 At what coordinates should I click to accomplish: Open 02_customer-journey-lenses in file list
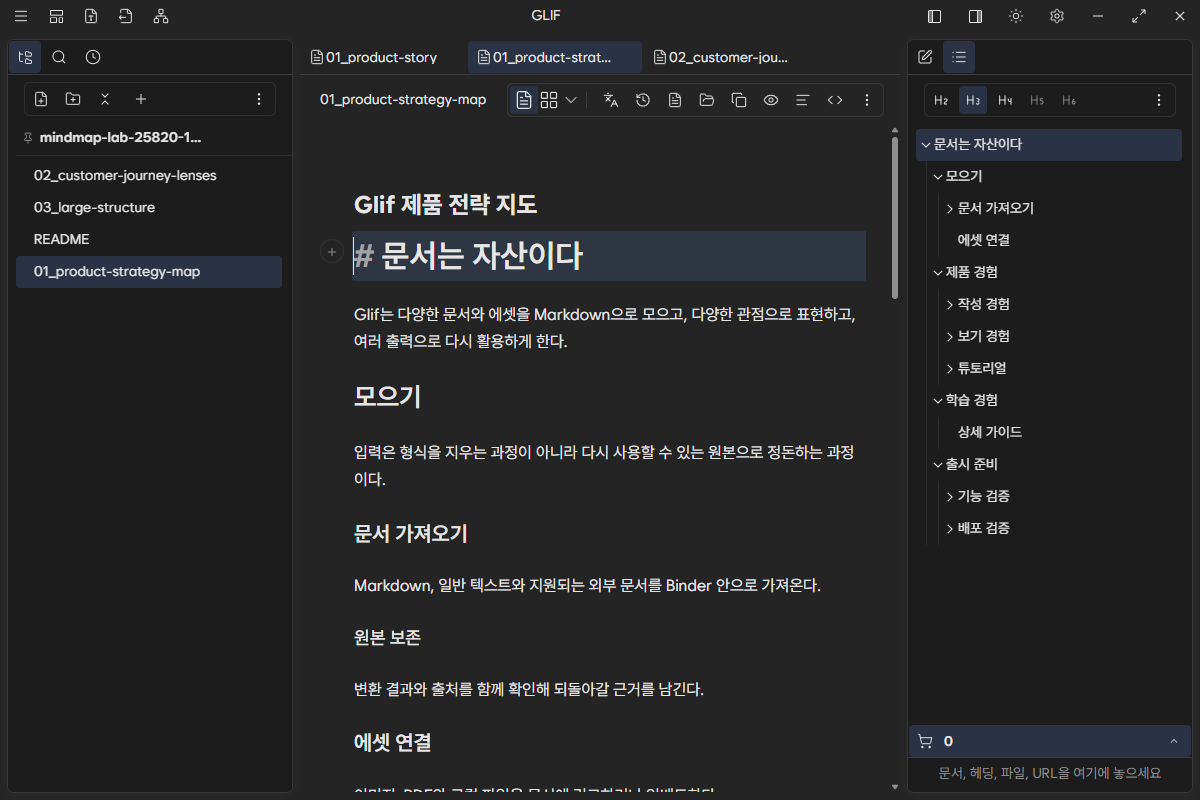coord(149,175)
